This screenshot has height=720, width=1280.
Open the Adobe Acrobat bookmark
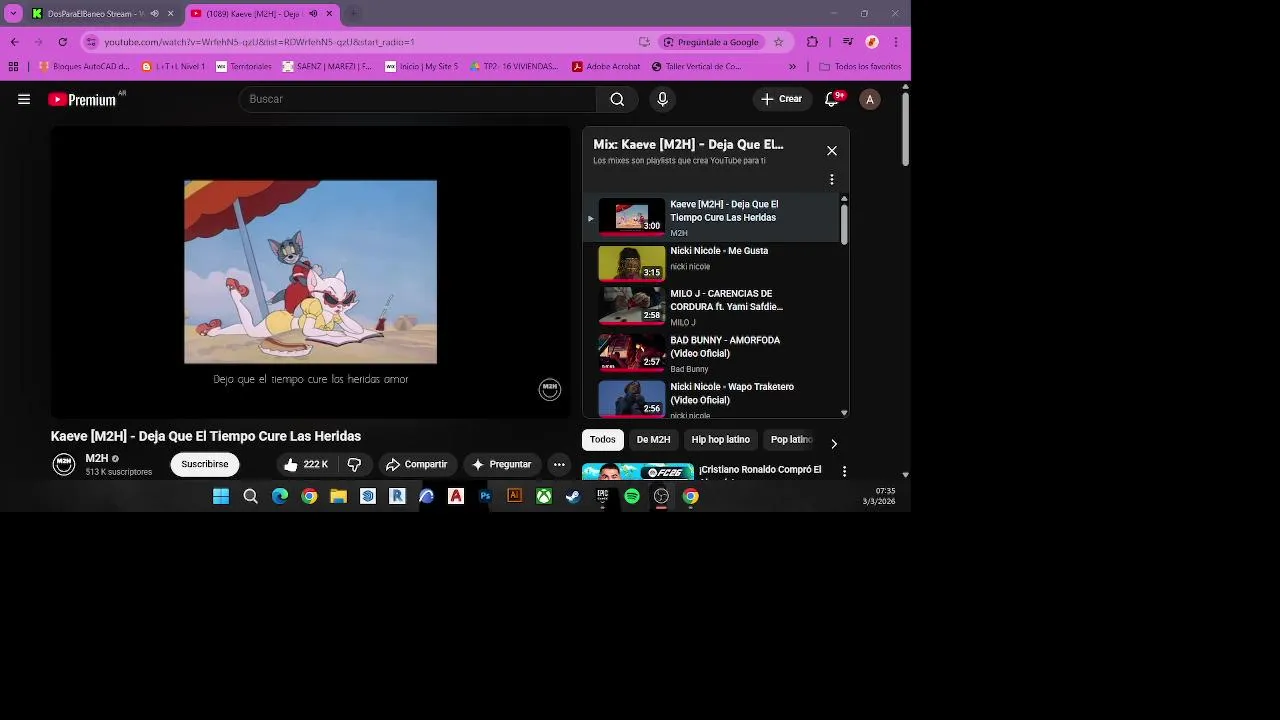606,67
